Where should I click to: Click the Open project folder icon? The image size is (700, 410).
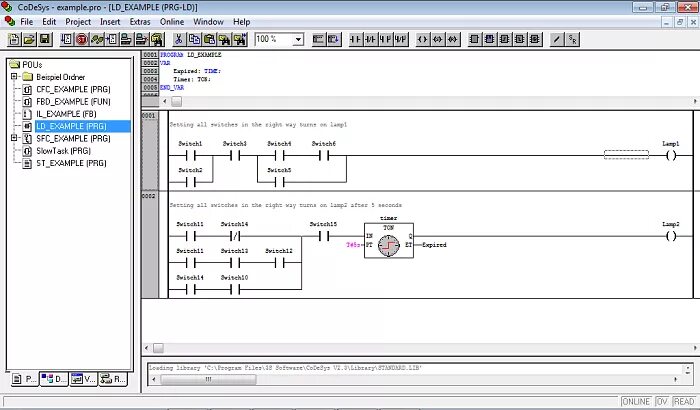[29, 39]
